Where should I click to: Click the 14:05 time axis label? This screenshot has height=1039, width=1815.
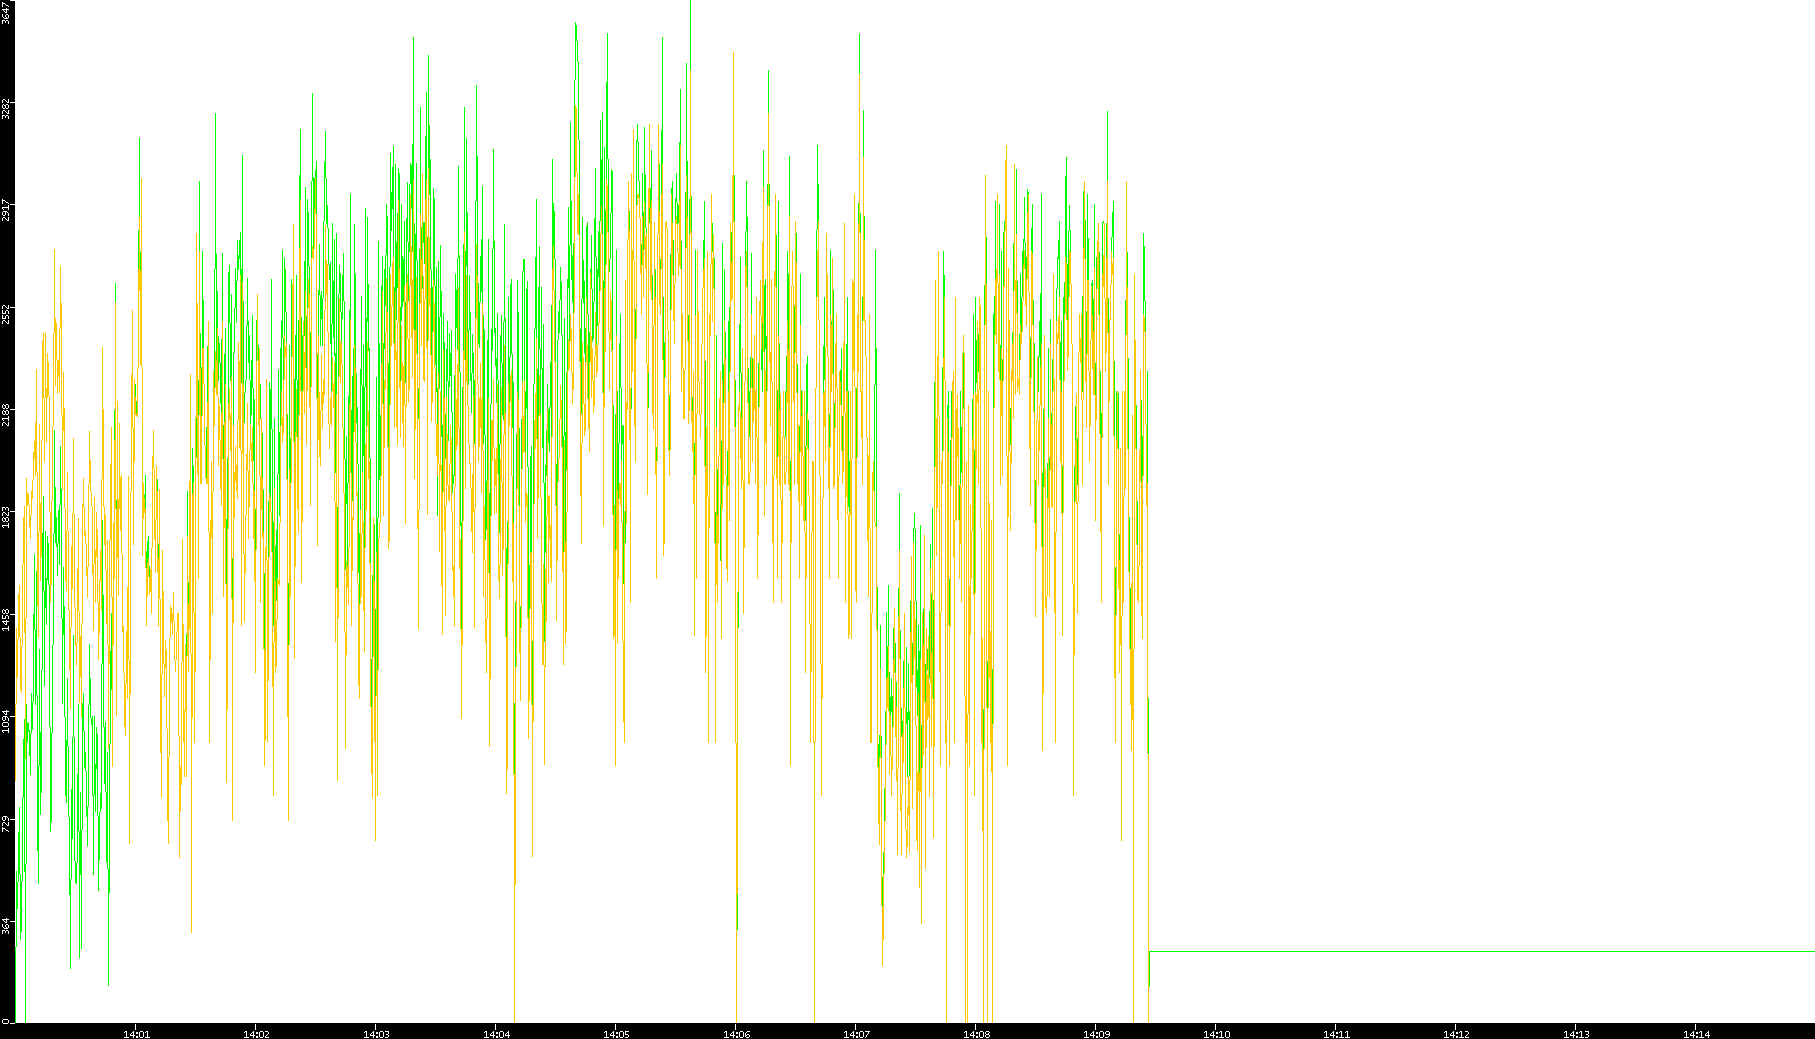pos(616,1034)
